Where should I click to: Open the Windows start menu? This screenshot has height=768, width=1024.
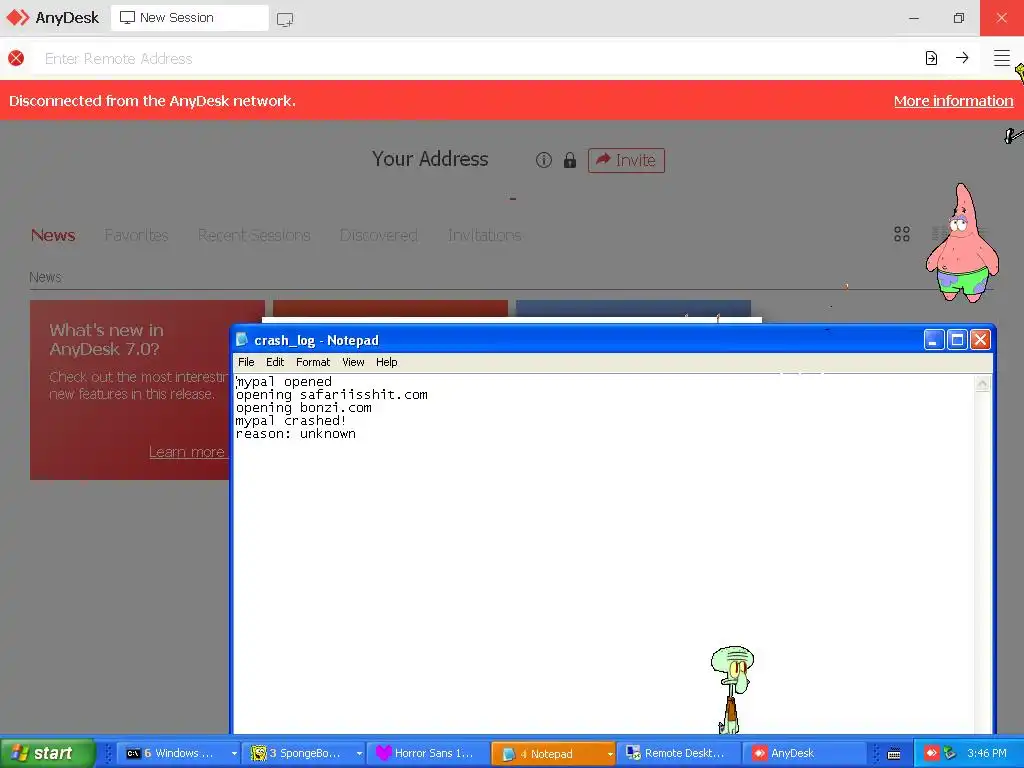[x=47, y=753]
